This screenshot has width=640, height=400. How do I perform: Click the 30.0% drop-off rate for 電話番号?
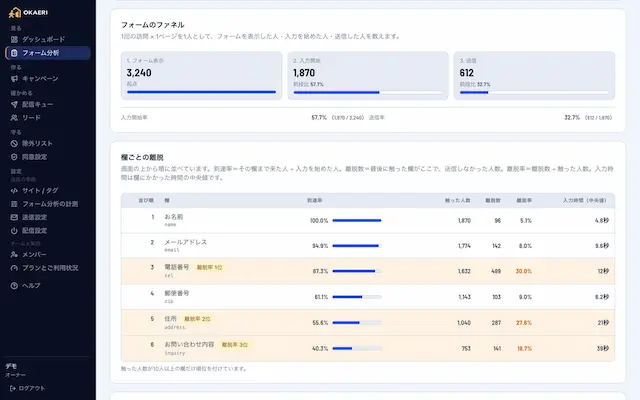tap(524, 271)
